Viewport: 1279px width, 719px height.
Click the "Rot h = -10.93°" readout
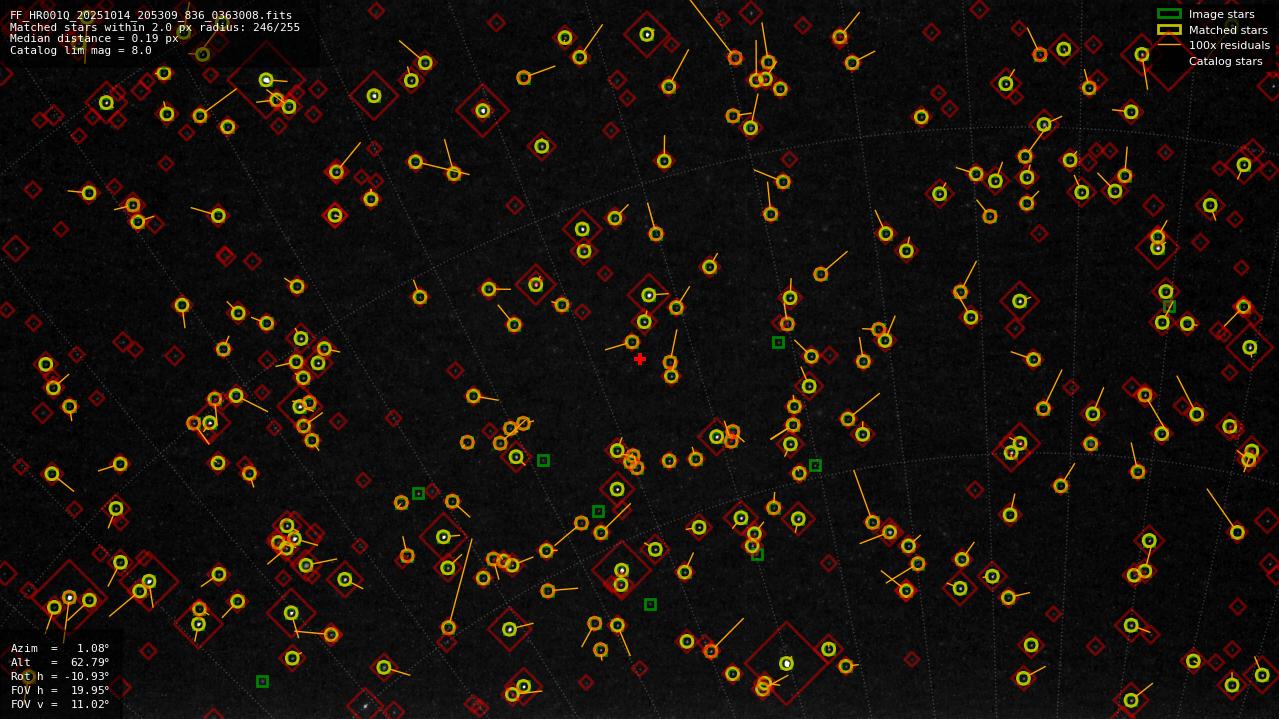pyautogui.click(x=60, y=676)
